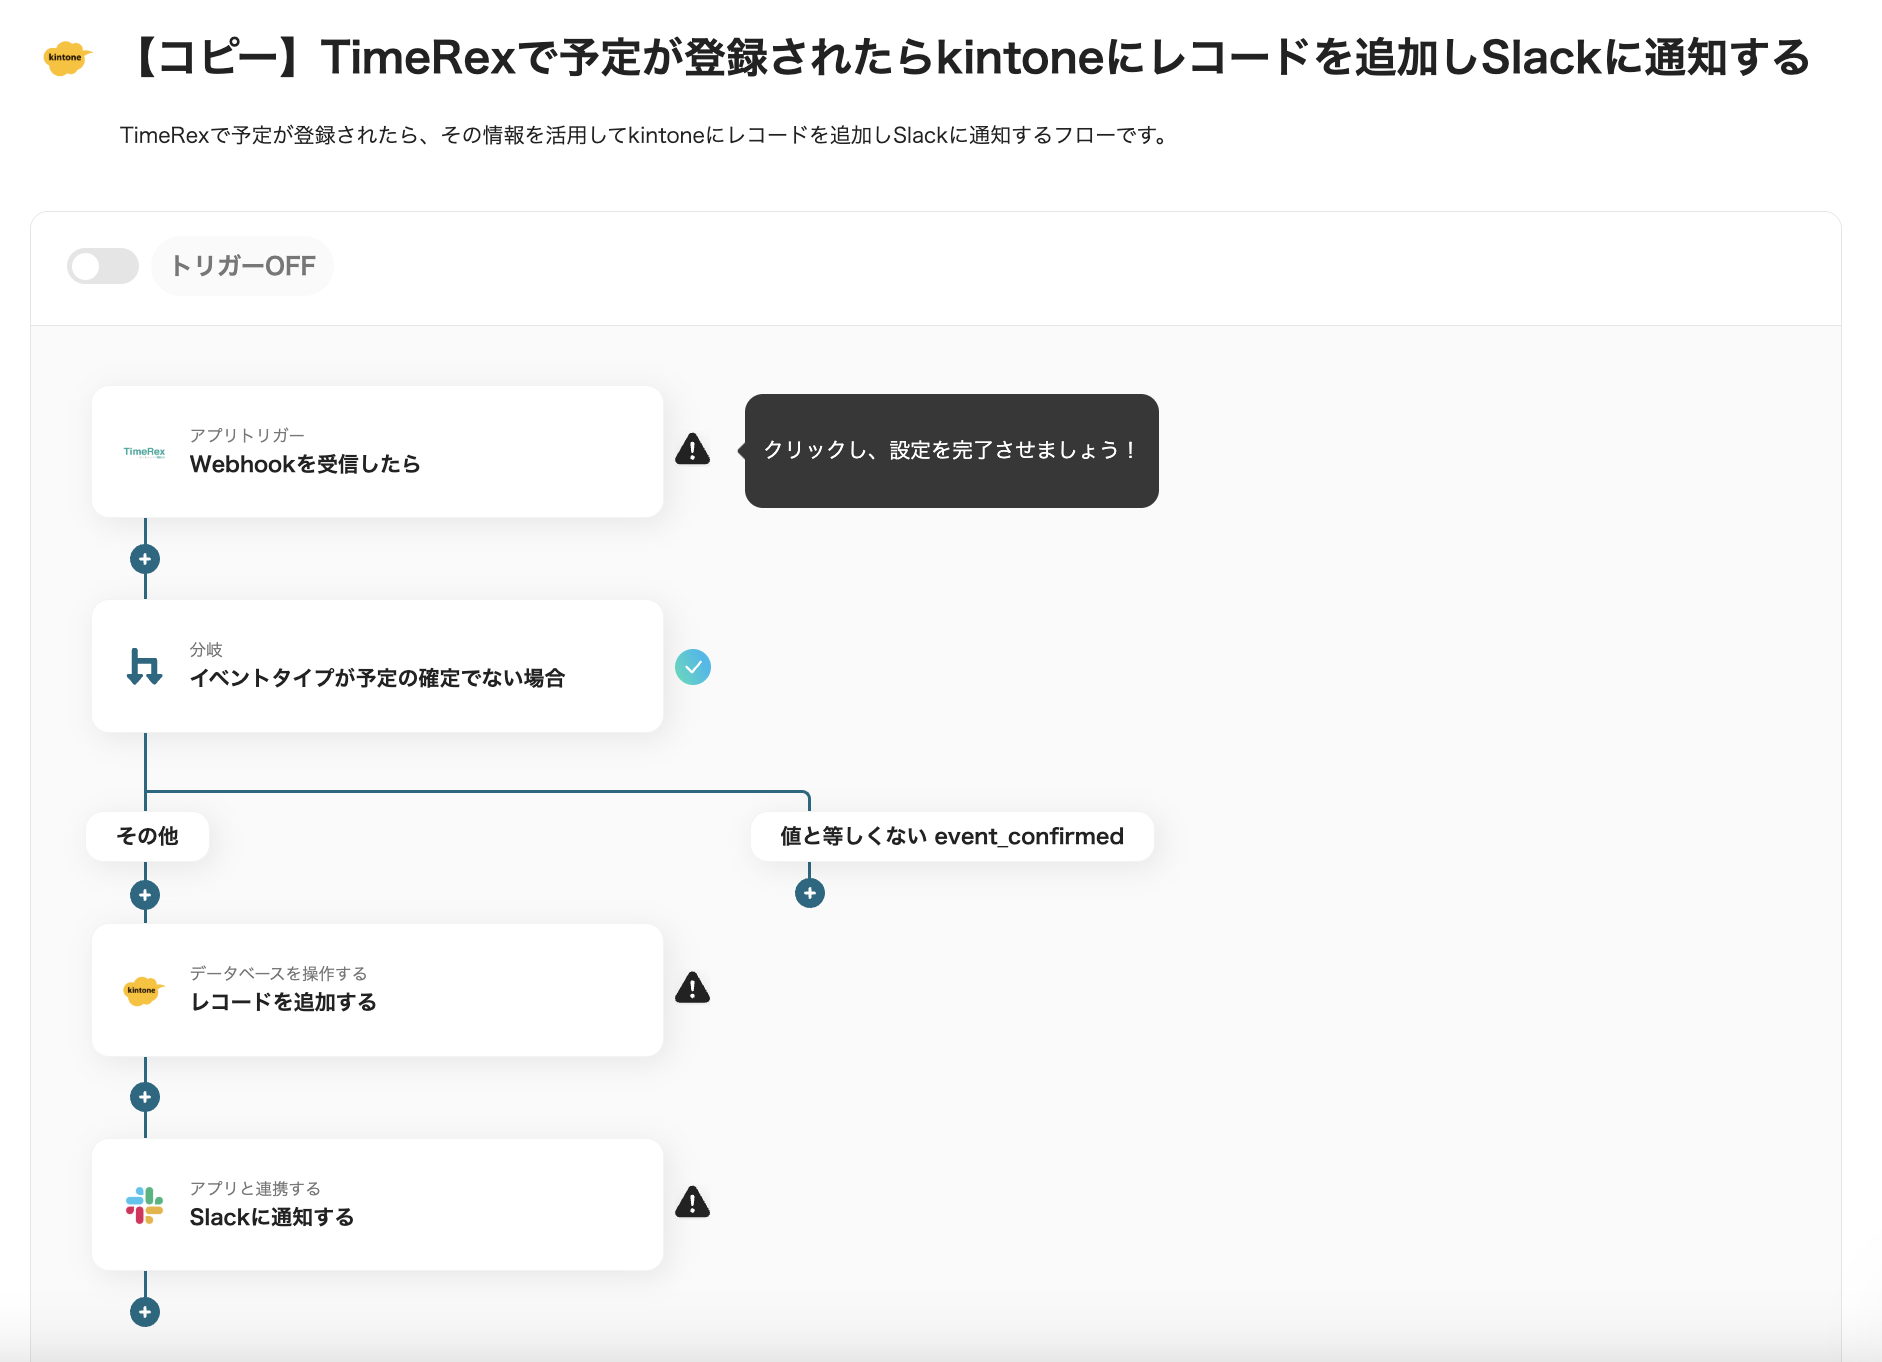The height and width of the screenshot is (1362, 1882).
Task: Click the トリガーOFF status label
Action: (243, 266)
